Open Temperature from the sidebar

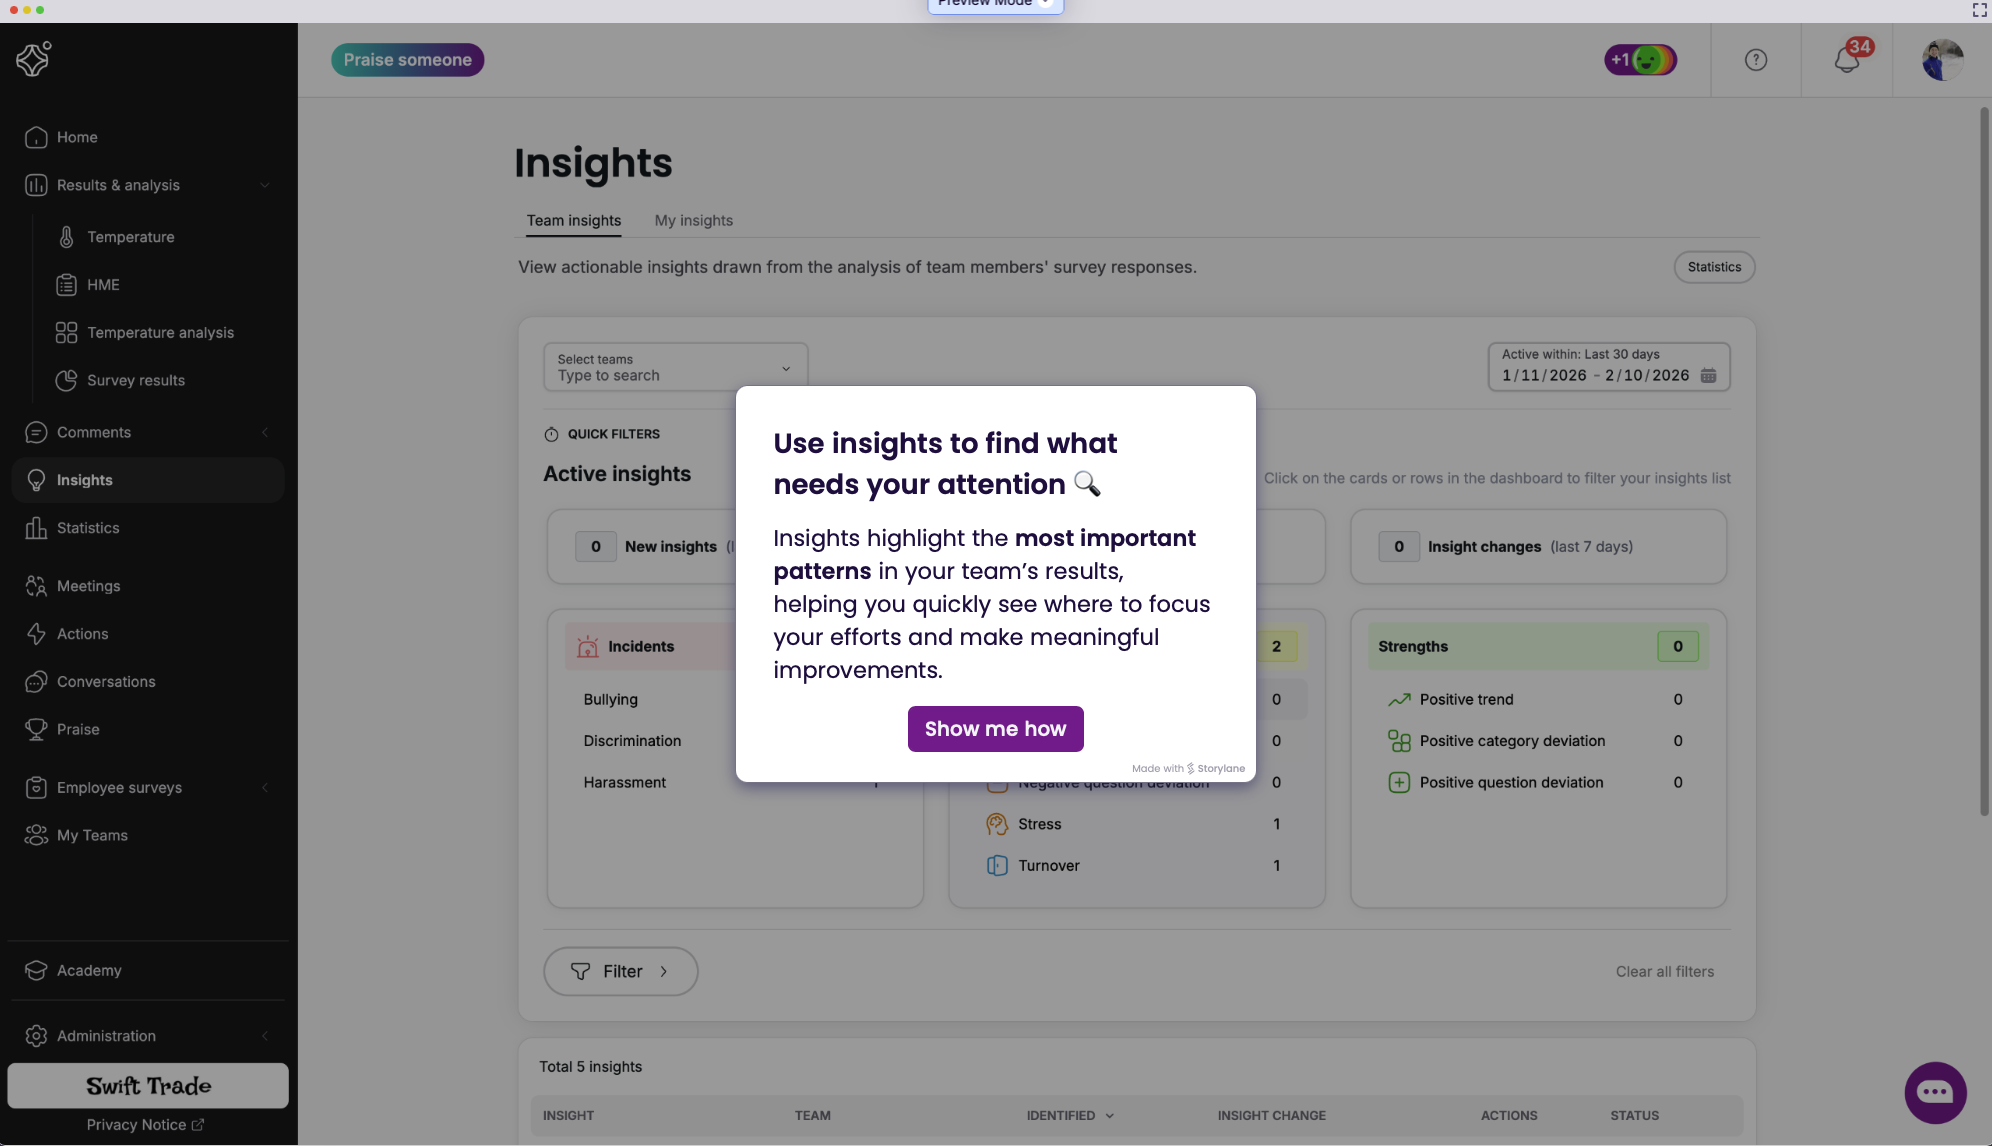[x=130, y=237]
